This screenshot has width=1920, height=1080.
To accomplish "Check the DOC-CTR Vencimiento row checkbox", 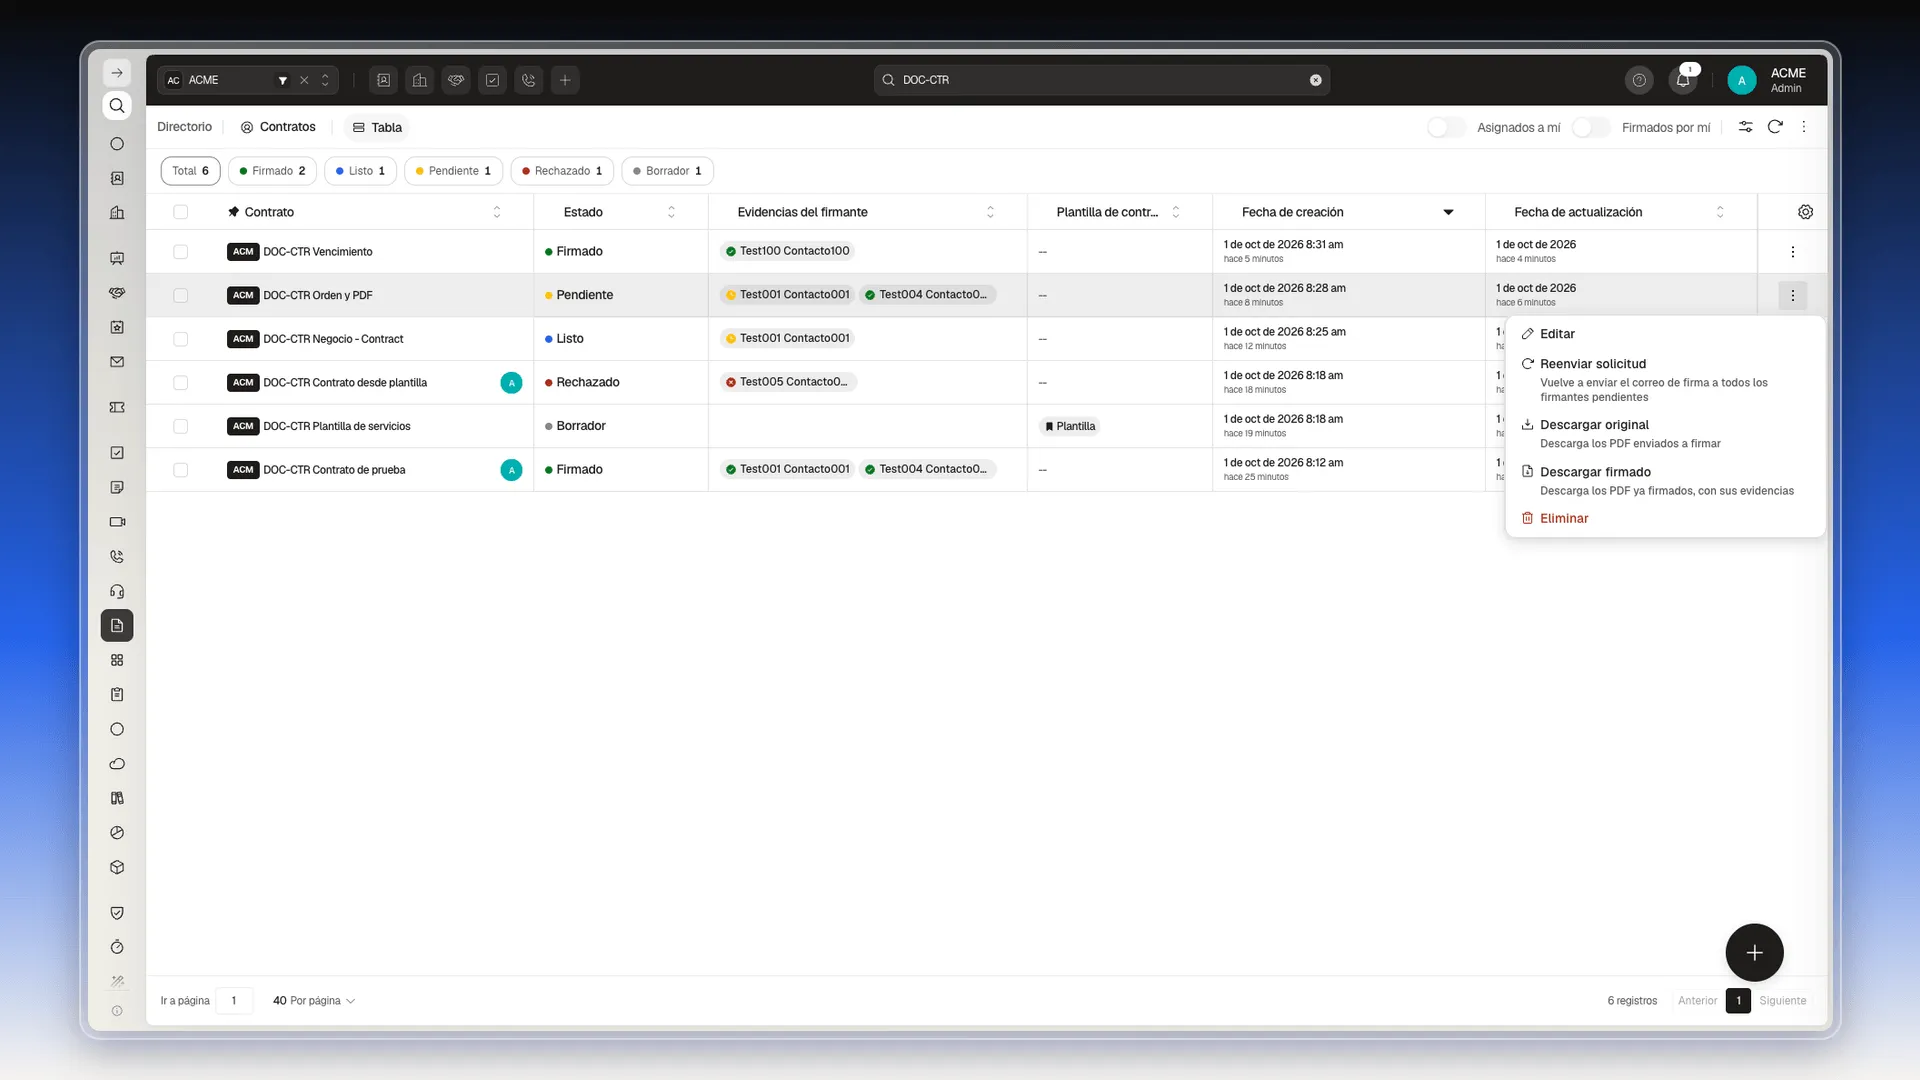I will (x=180, y=252).
